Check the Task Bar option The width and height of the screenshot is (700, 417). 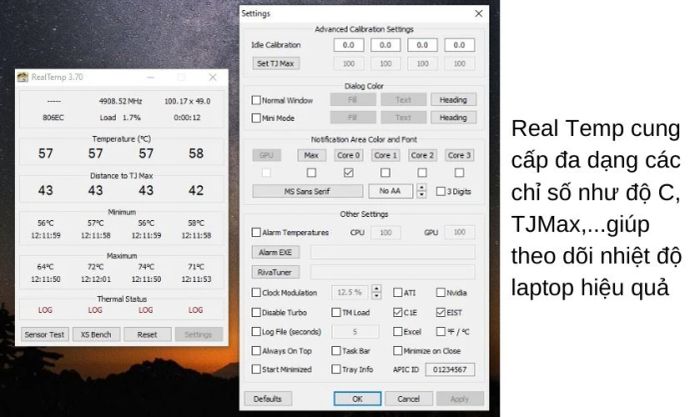[x=336, y=350]
